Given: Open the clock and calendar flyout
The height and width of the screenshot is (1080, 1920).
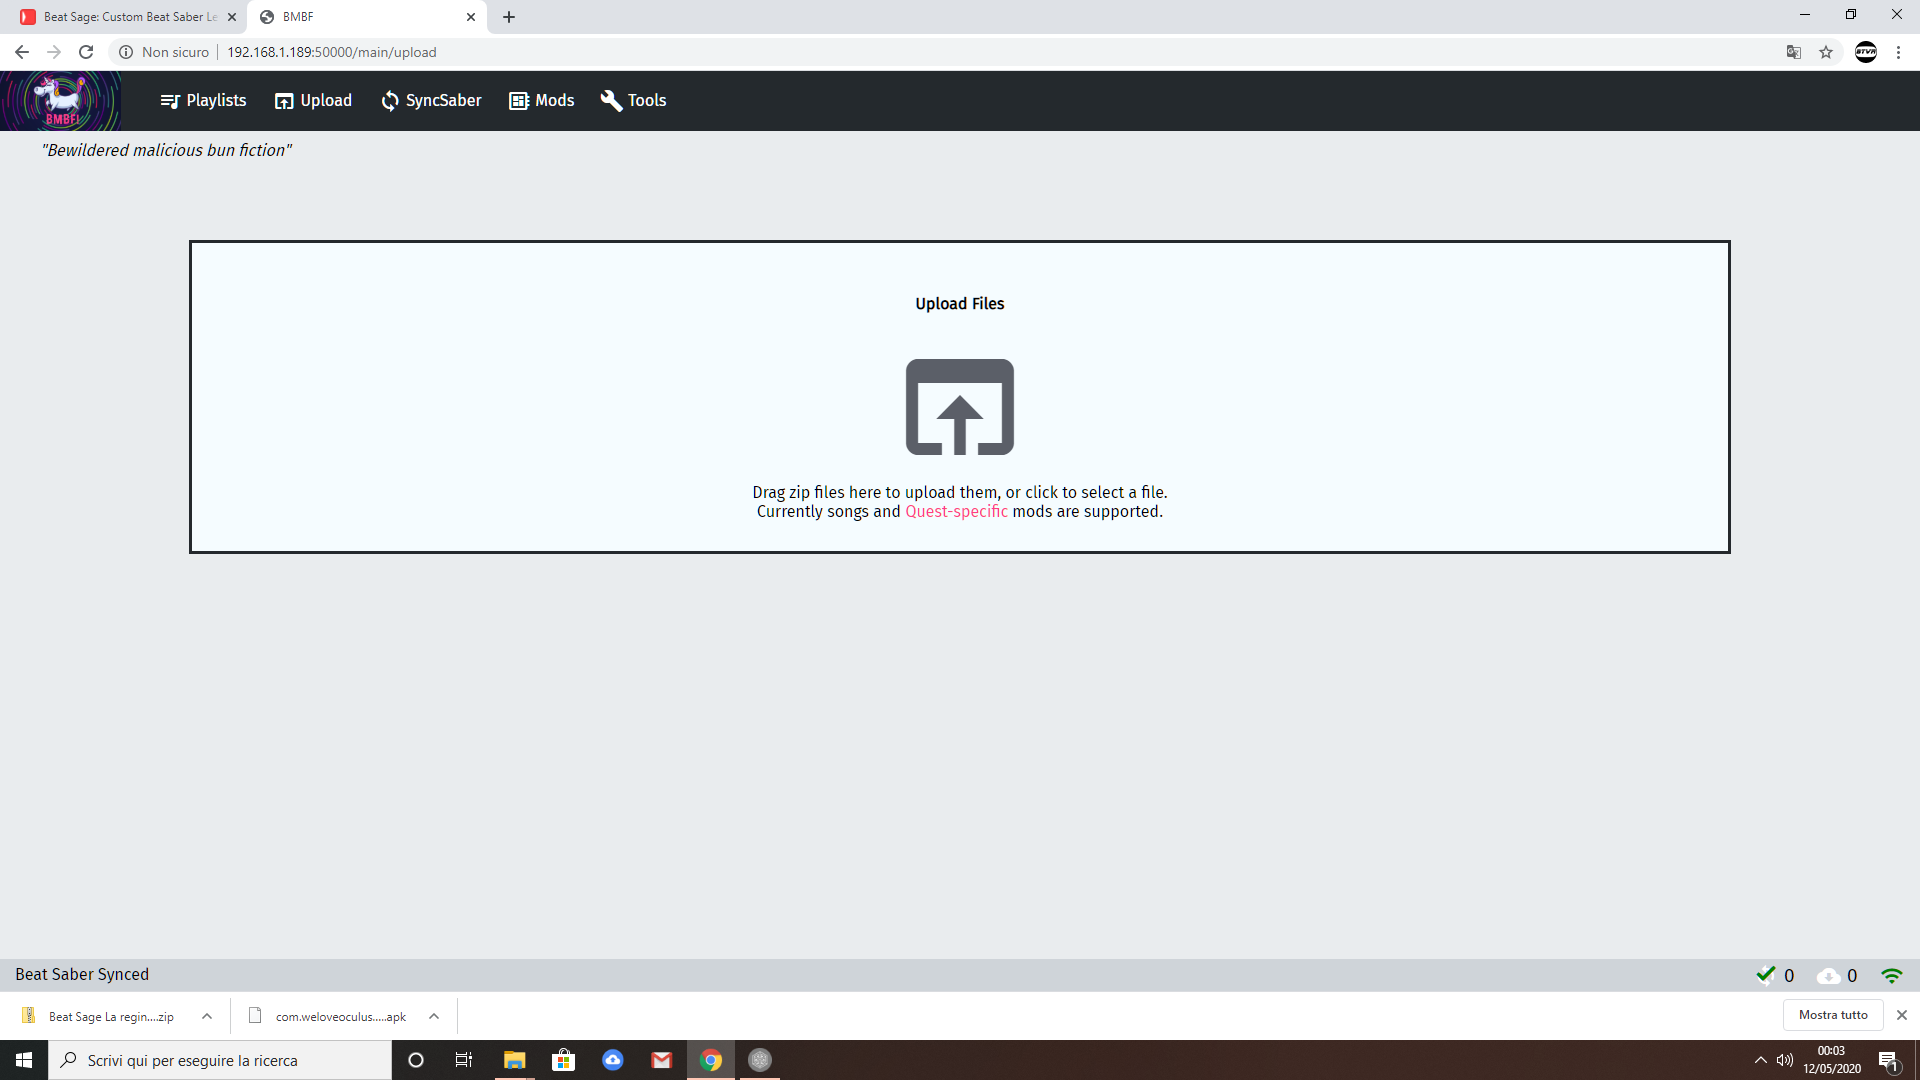Looking at the screenshot, I should coord(1832,1060).
